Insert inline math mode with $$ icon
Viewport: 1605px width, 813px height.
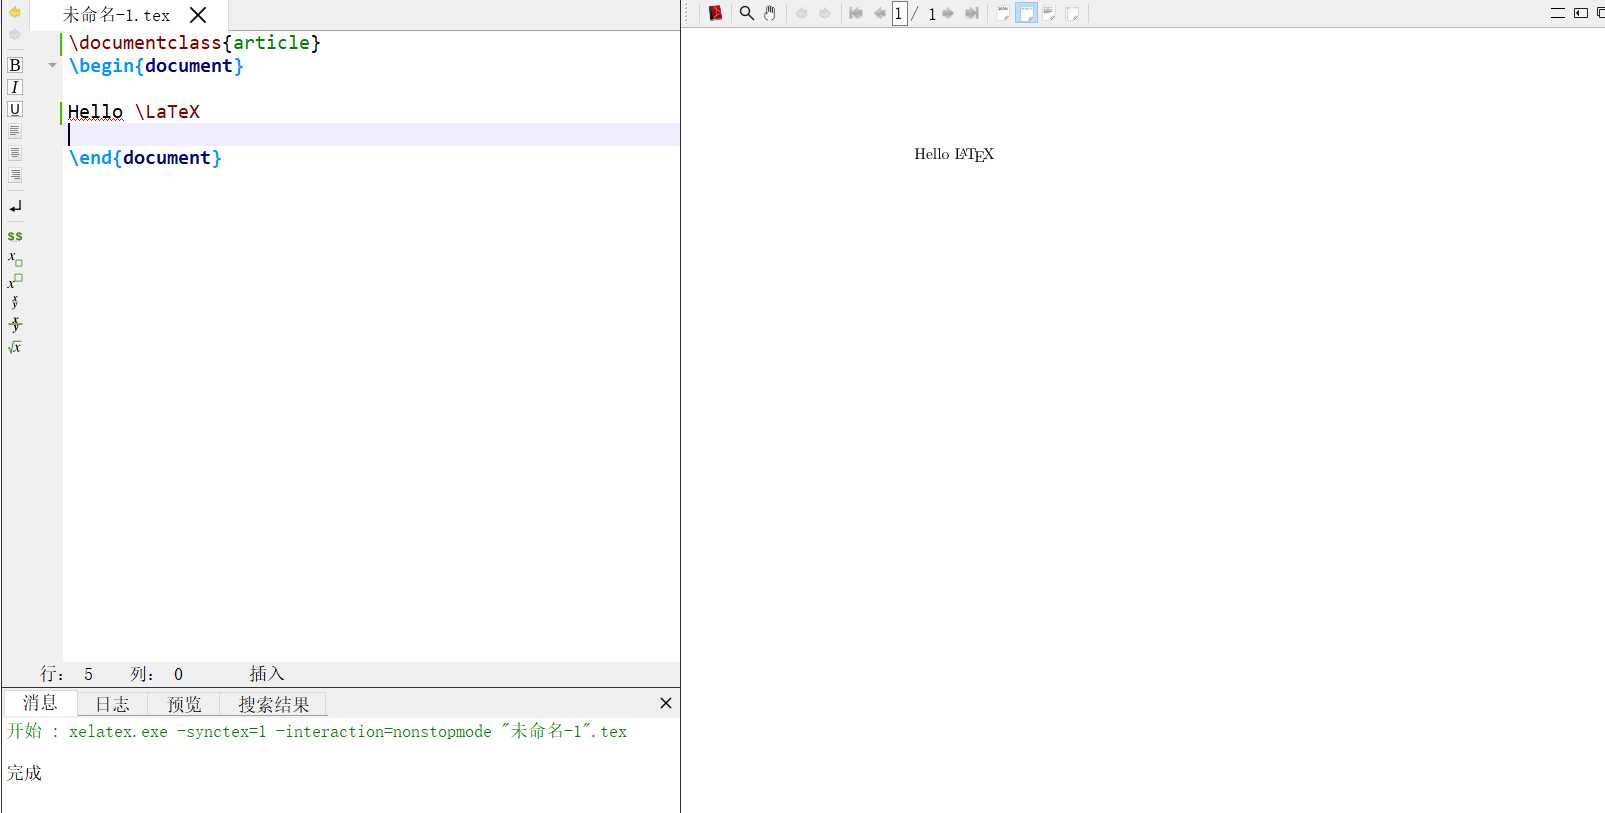15,236
